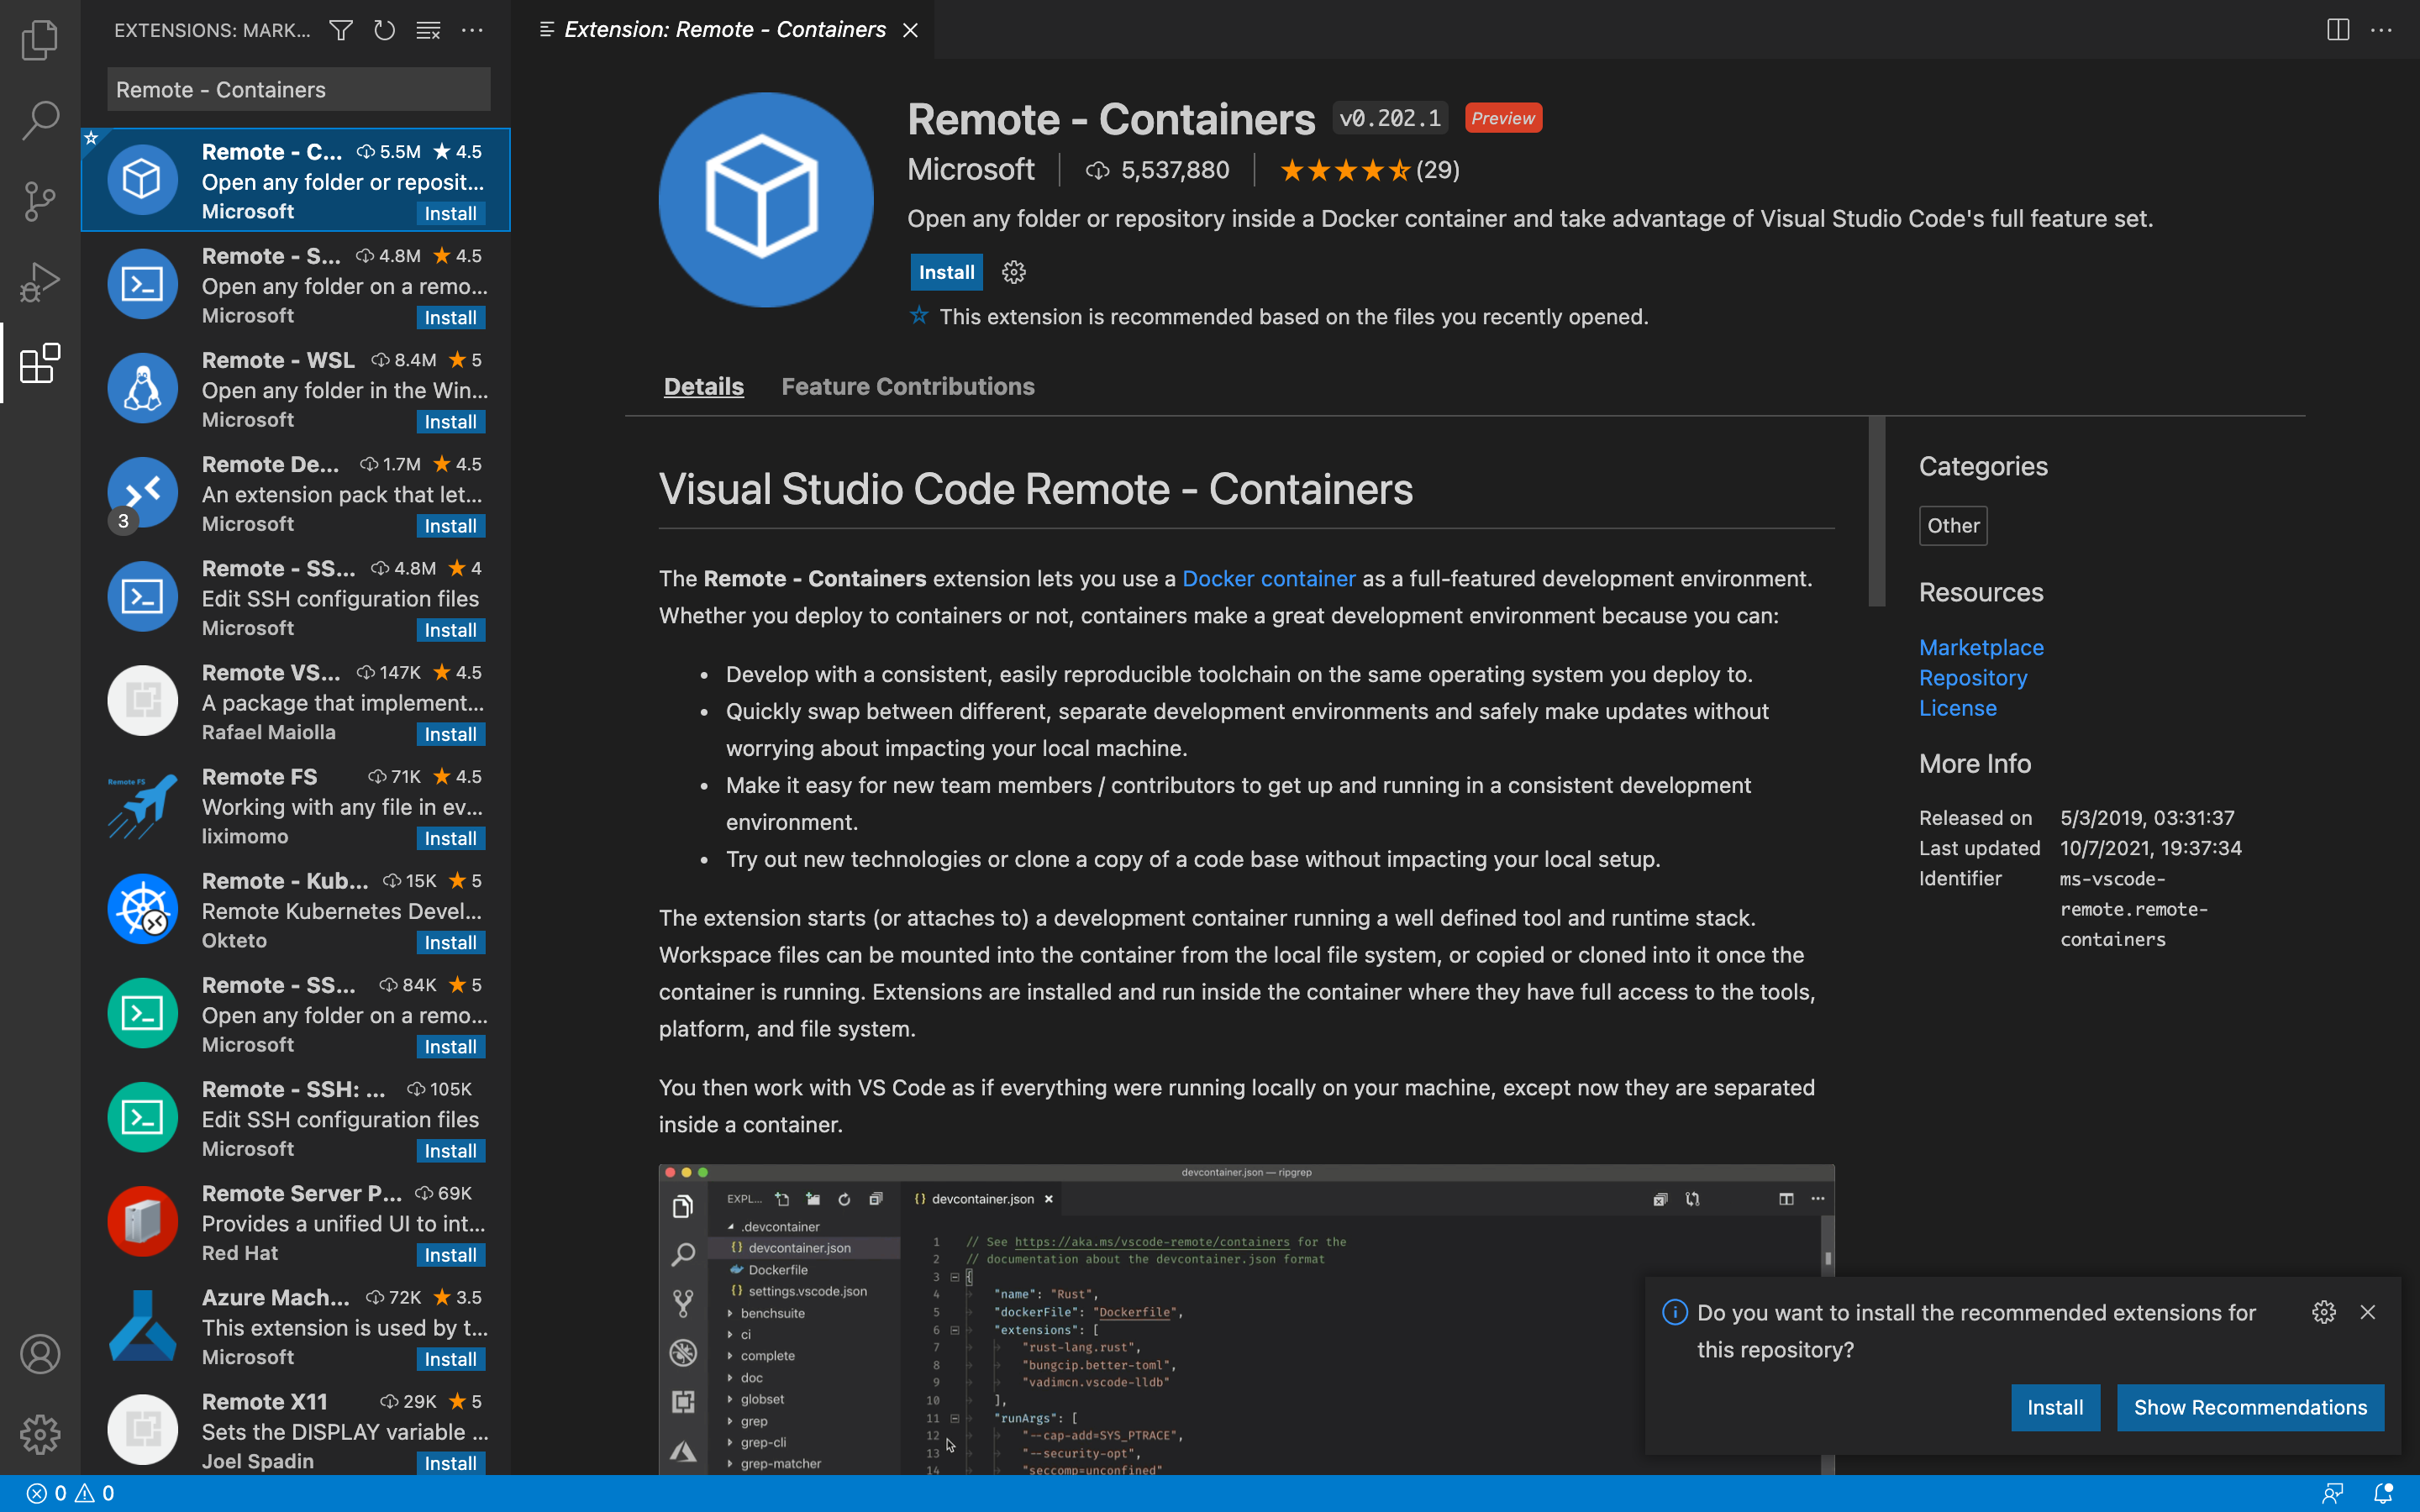Select Remote - Containers extension icon in list
The height and width of the screenshot is (1512, 2420).
pos(142,180)
